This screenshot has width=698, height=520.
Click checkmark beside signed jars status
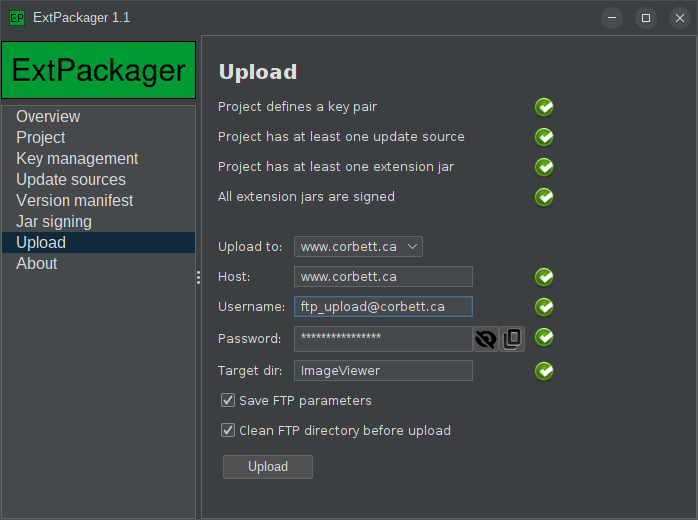(544, 197)
